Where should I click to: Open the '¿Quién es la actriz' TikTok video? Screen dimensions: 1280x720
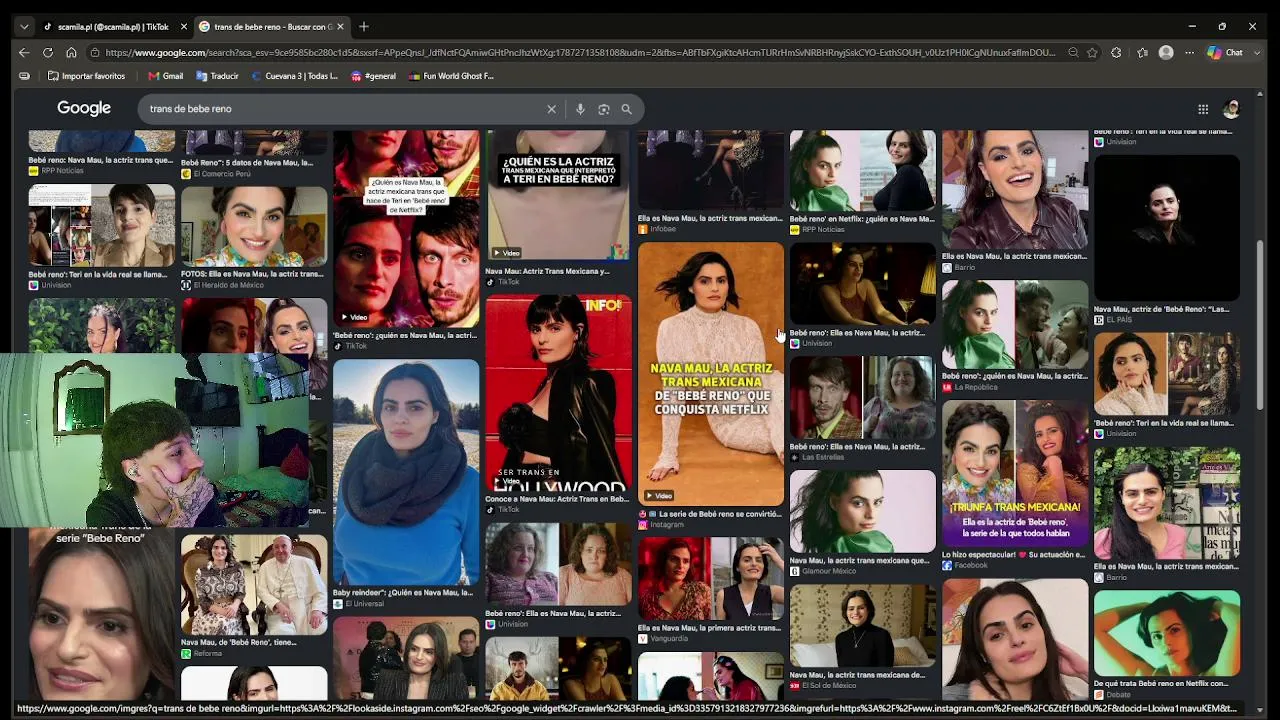[558, 195]
